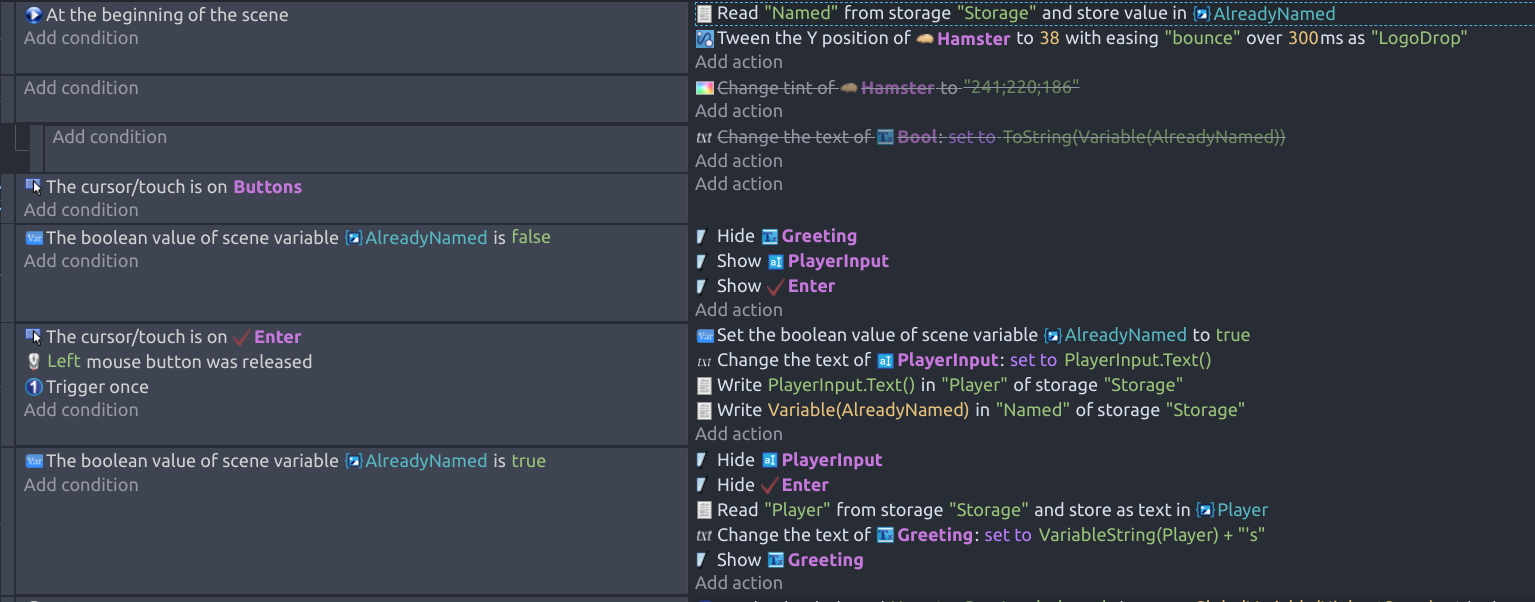Select the storage icon beside Read "Named" action
The height and width of the screenshot is (602, 1535).
click(x=704, y=14)
